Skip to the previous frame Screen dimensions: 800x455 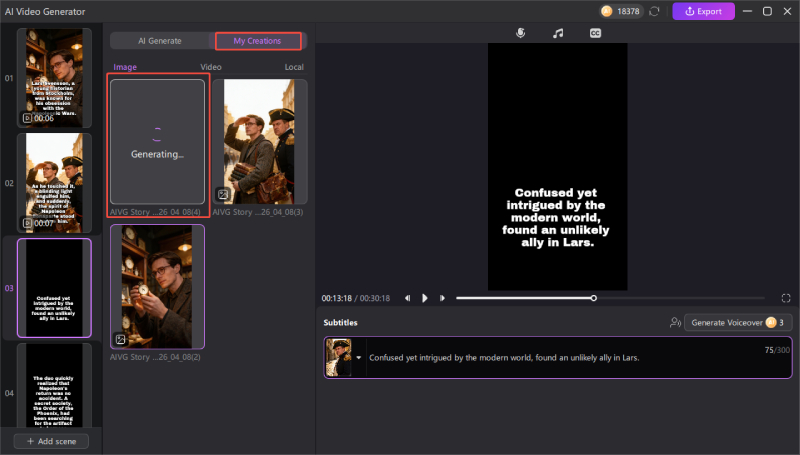(x=407, y=298)
